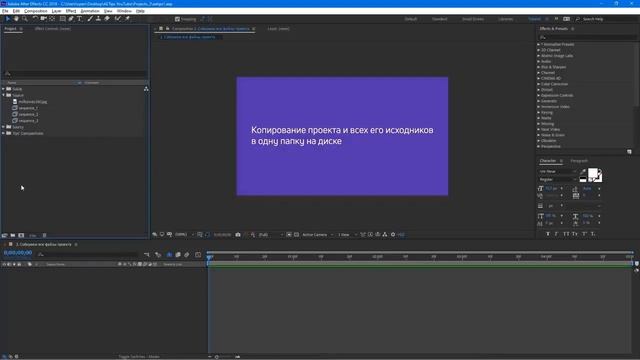The height and width of the screenshot is (360, 640).
Task: Switch to the Small Screen workspace
Action: pyautogui.click(x=473, y=19)
